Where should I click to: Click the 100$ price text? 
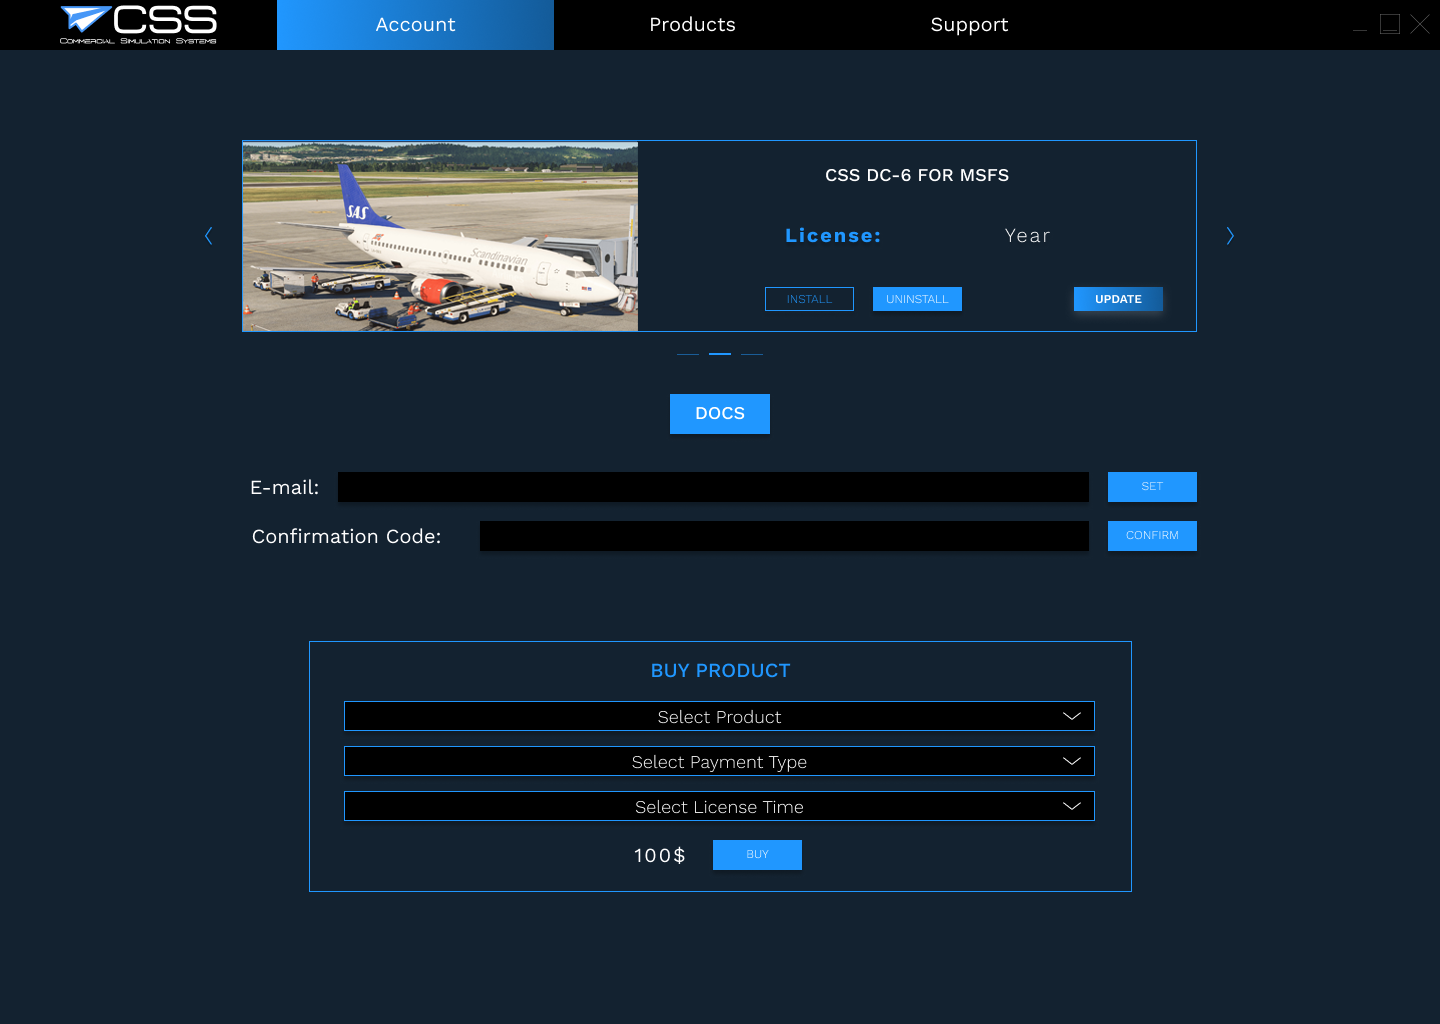(660, 855)
